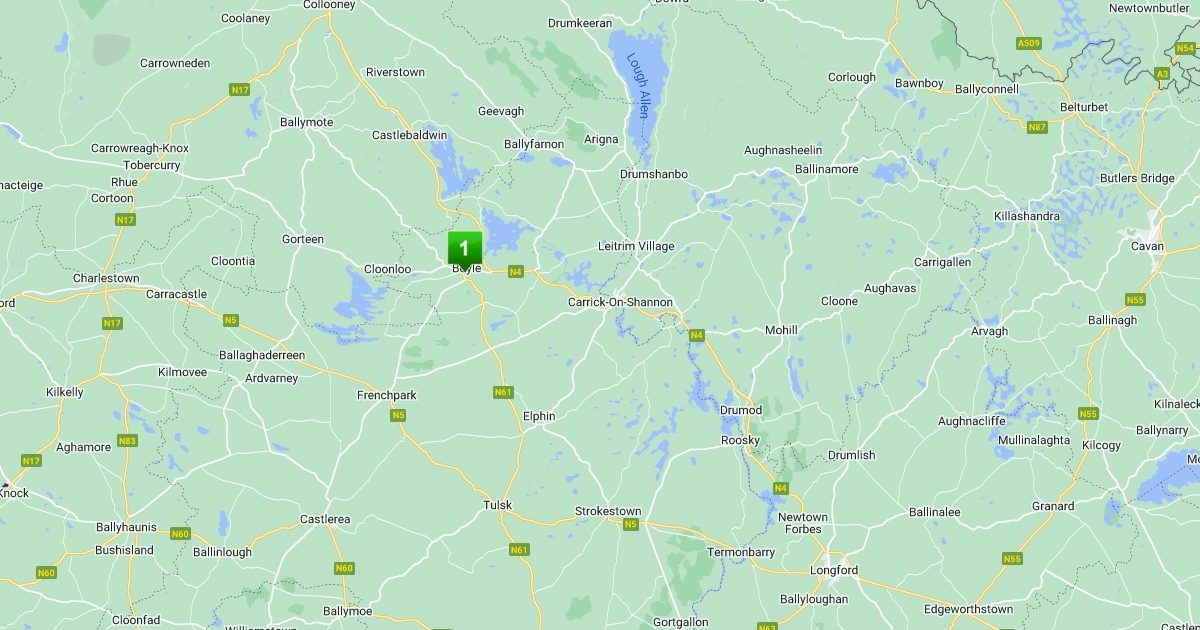The image size is (1200, 630).
Task: Click the N60 shield near Ballyhaunis
Action: coord(180,534)
